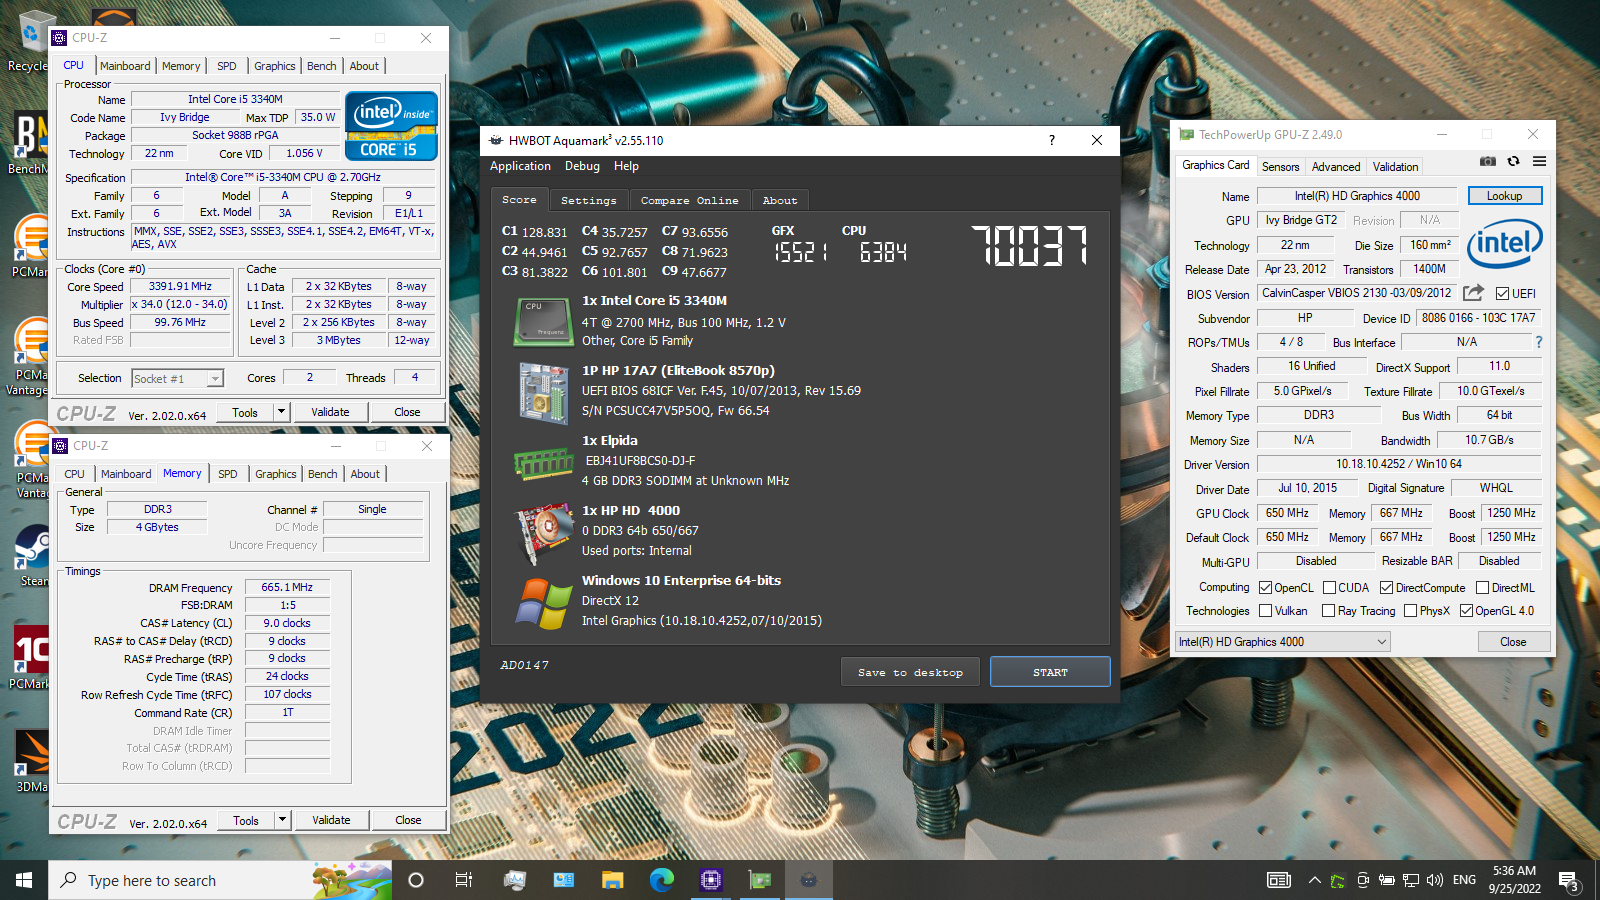Toggle the OpenGL 4.0 checkbox
This screenshot has height=900, width=1600.
(1466, 611)
